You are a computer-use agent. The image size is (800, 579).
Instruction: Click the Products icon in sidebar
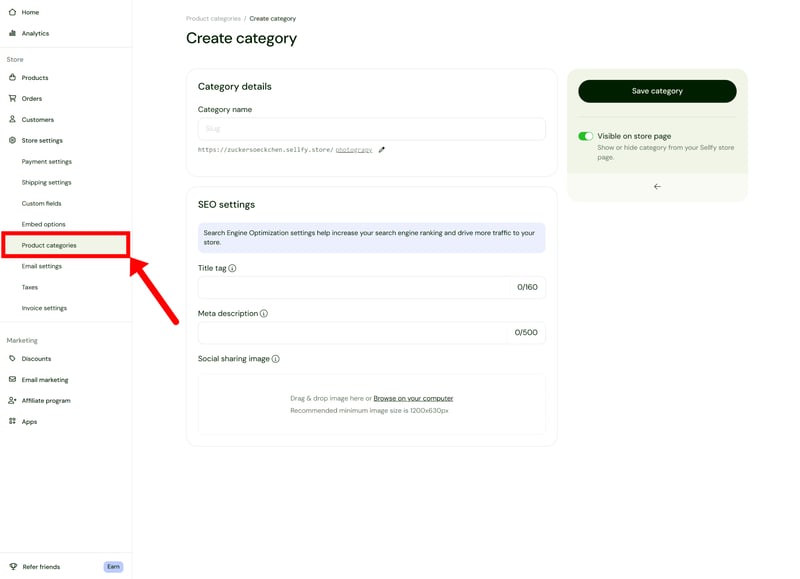click(x=12, y=77)
